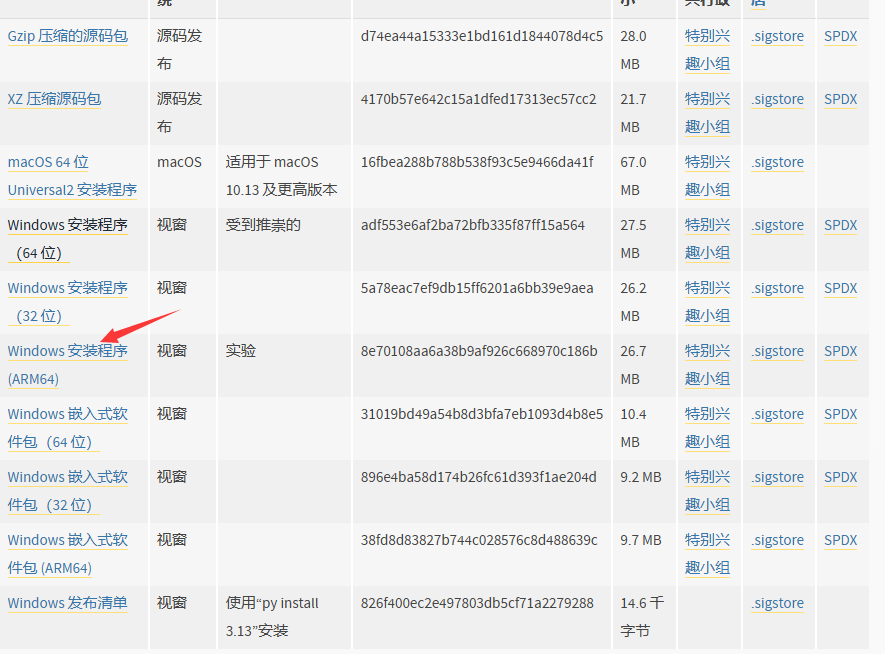Download Windows 嵌入式软件包 (32 位)
This screenshot has height=654, width=885.
click(x=68, y=491)
